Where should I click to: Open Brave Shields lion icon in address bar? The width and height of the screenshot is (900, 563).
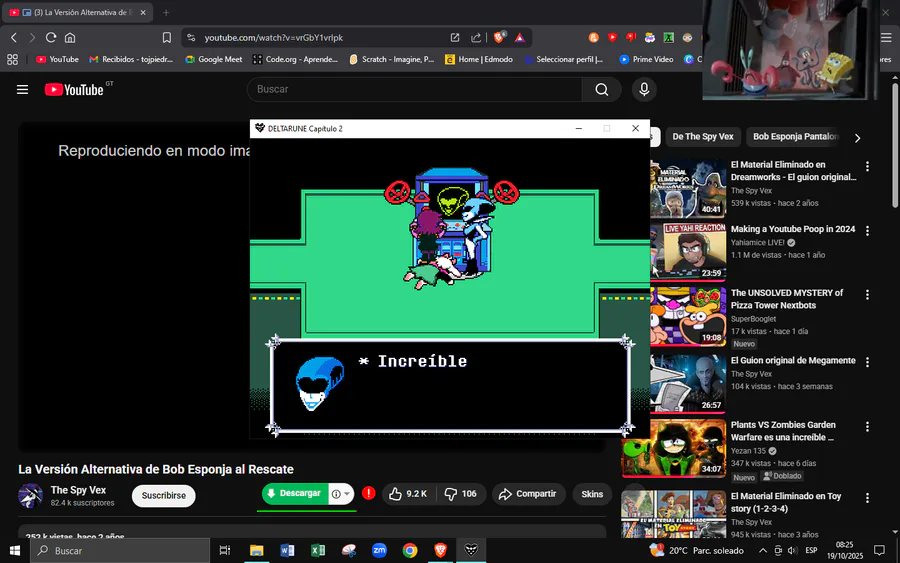point(499,37)
